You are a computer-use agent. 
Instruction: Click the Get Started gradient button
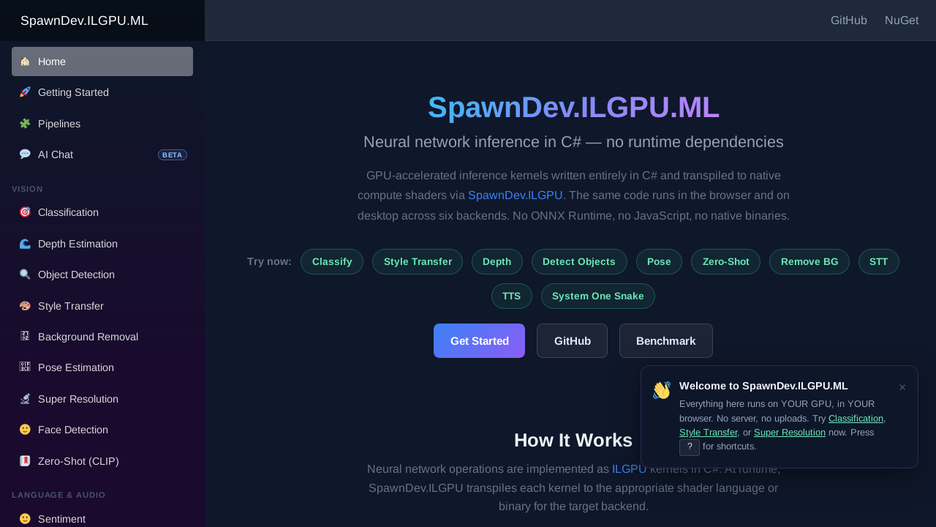pos(479,341)
